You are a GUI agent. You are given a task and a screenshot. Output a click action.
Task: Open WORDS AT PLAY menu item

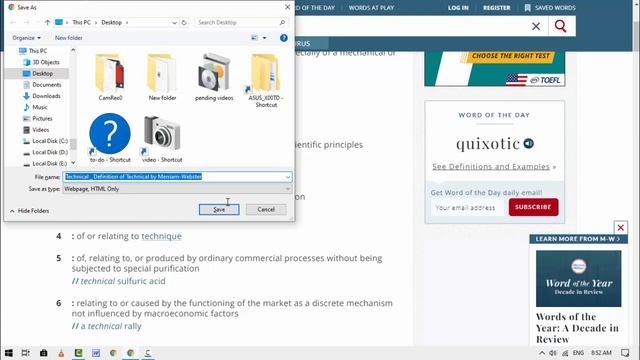point(371,8)
